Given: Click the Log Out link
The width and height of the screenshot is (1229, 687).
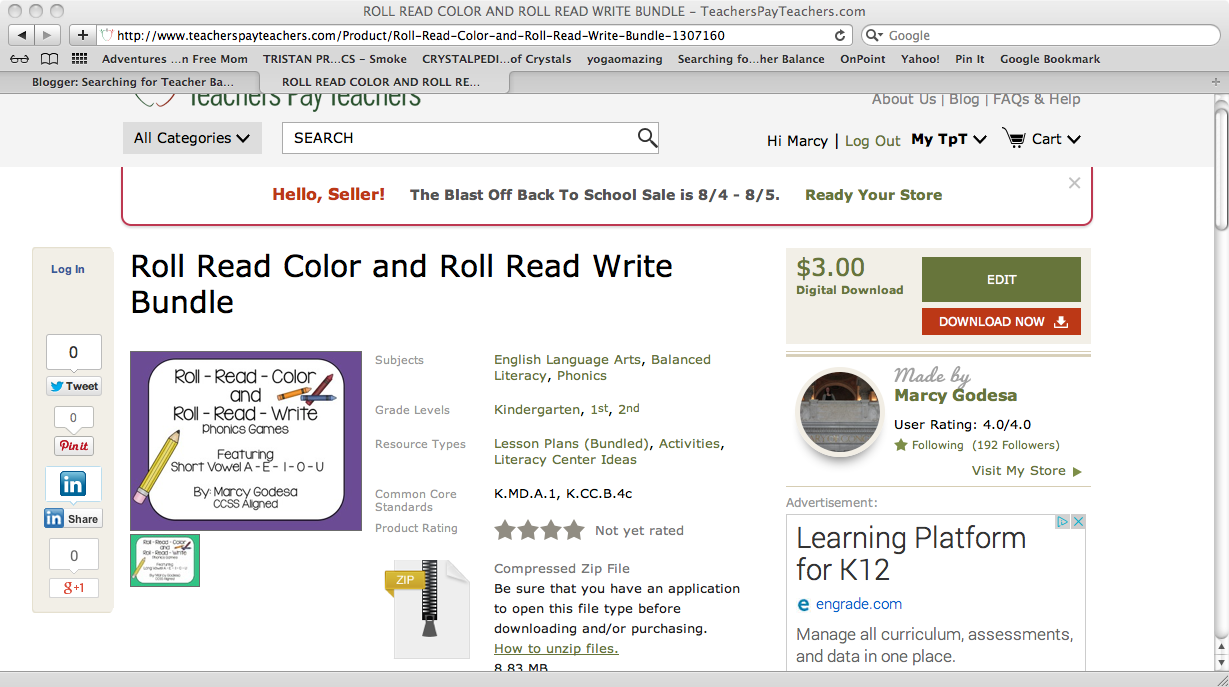Looking at the screenshot, I should point(873,141).
